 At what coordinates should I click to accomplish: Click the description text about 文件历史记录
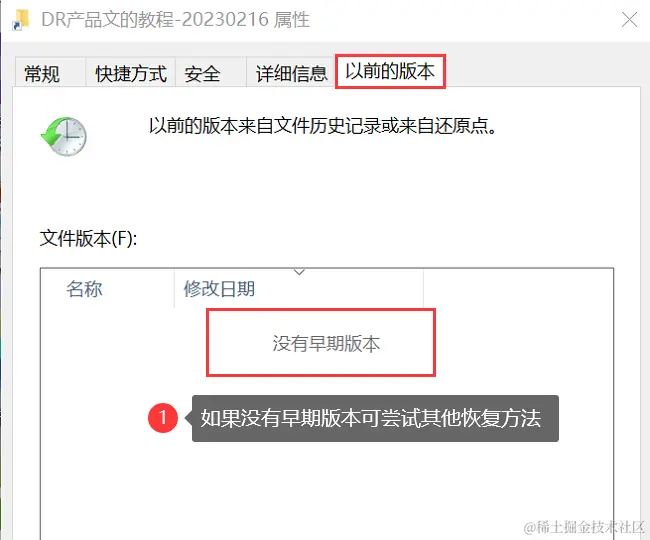[322, 126]
